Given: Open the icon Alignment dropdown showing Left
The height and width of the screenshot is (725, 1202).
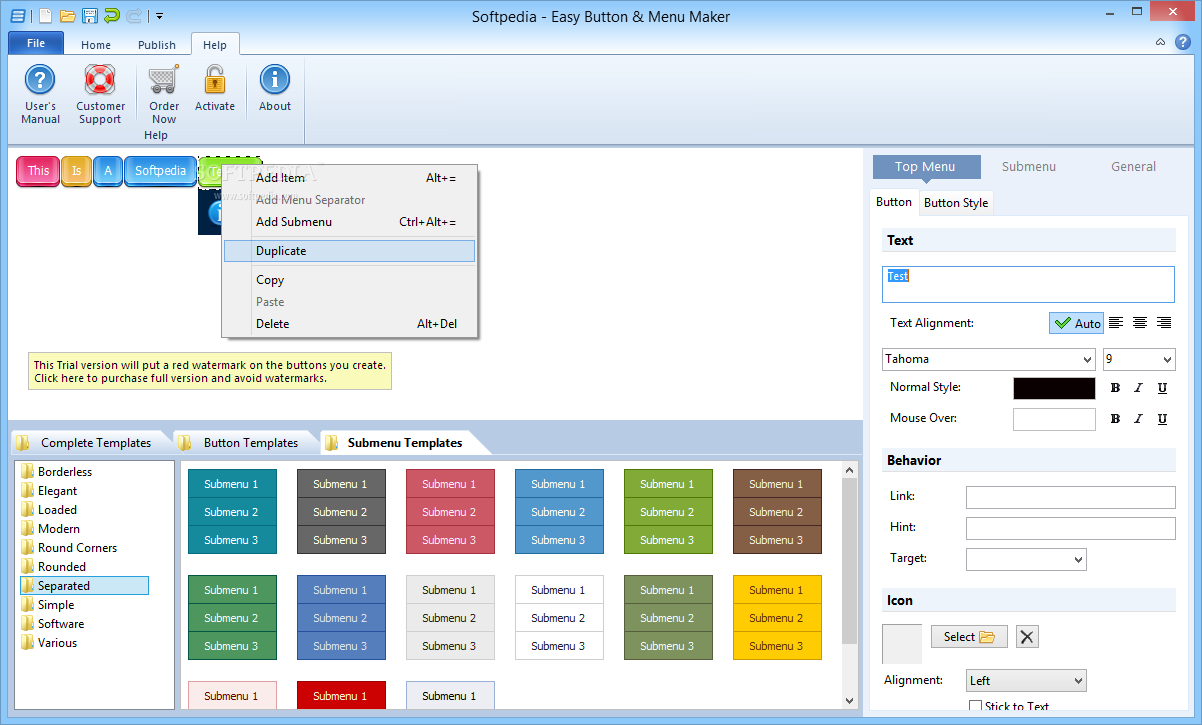Looking at the screenshot, I should (x=1026, y=681).
